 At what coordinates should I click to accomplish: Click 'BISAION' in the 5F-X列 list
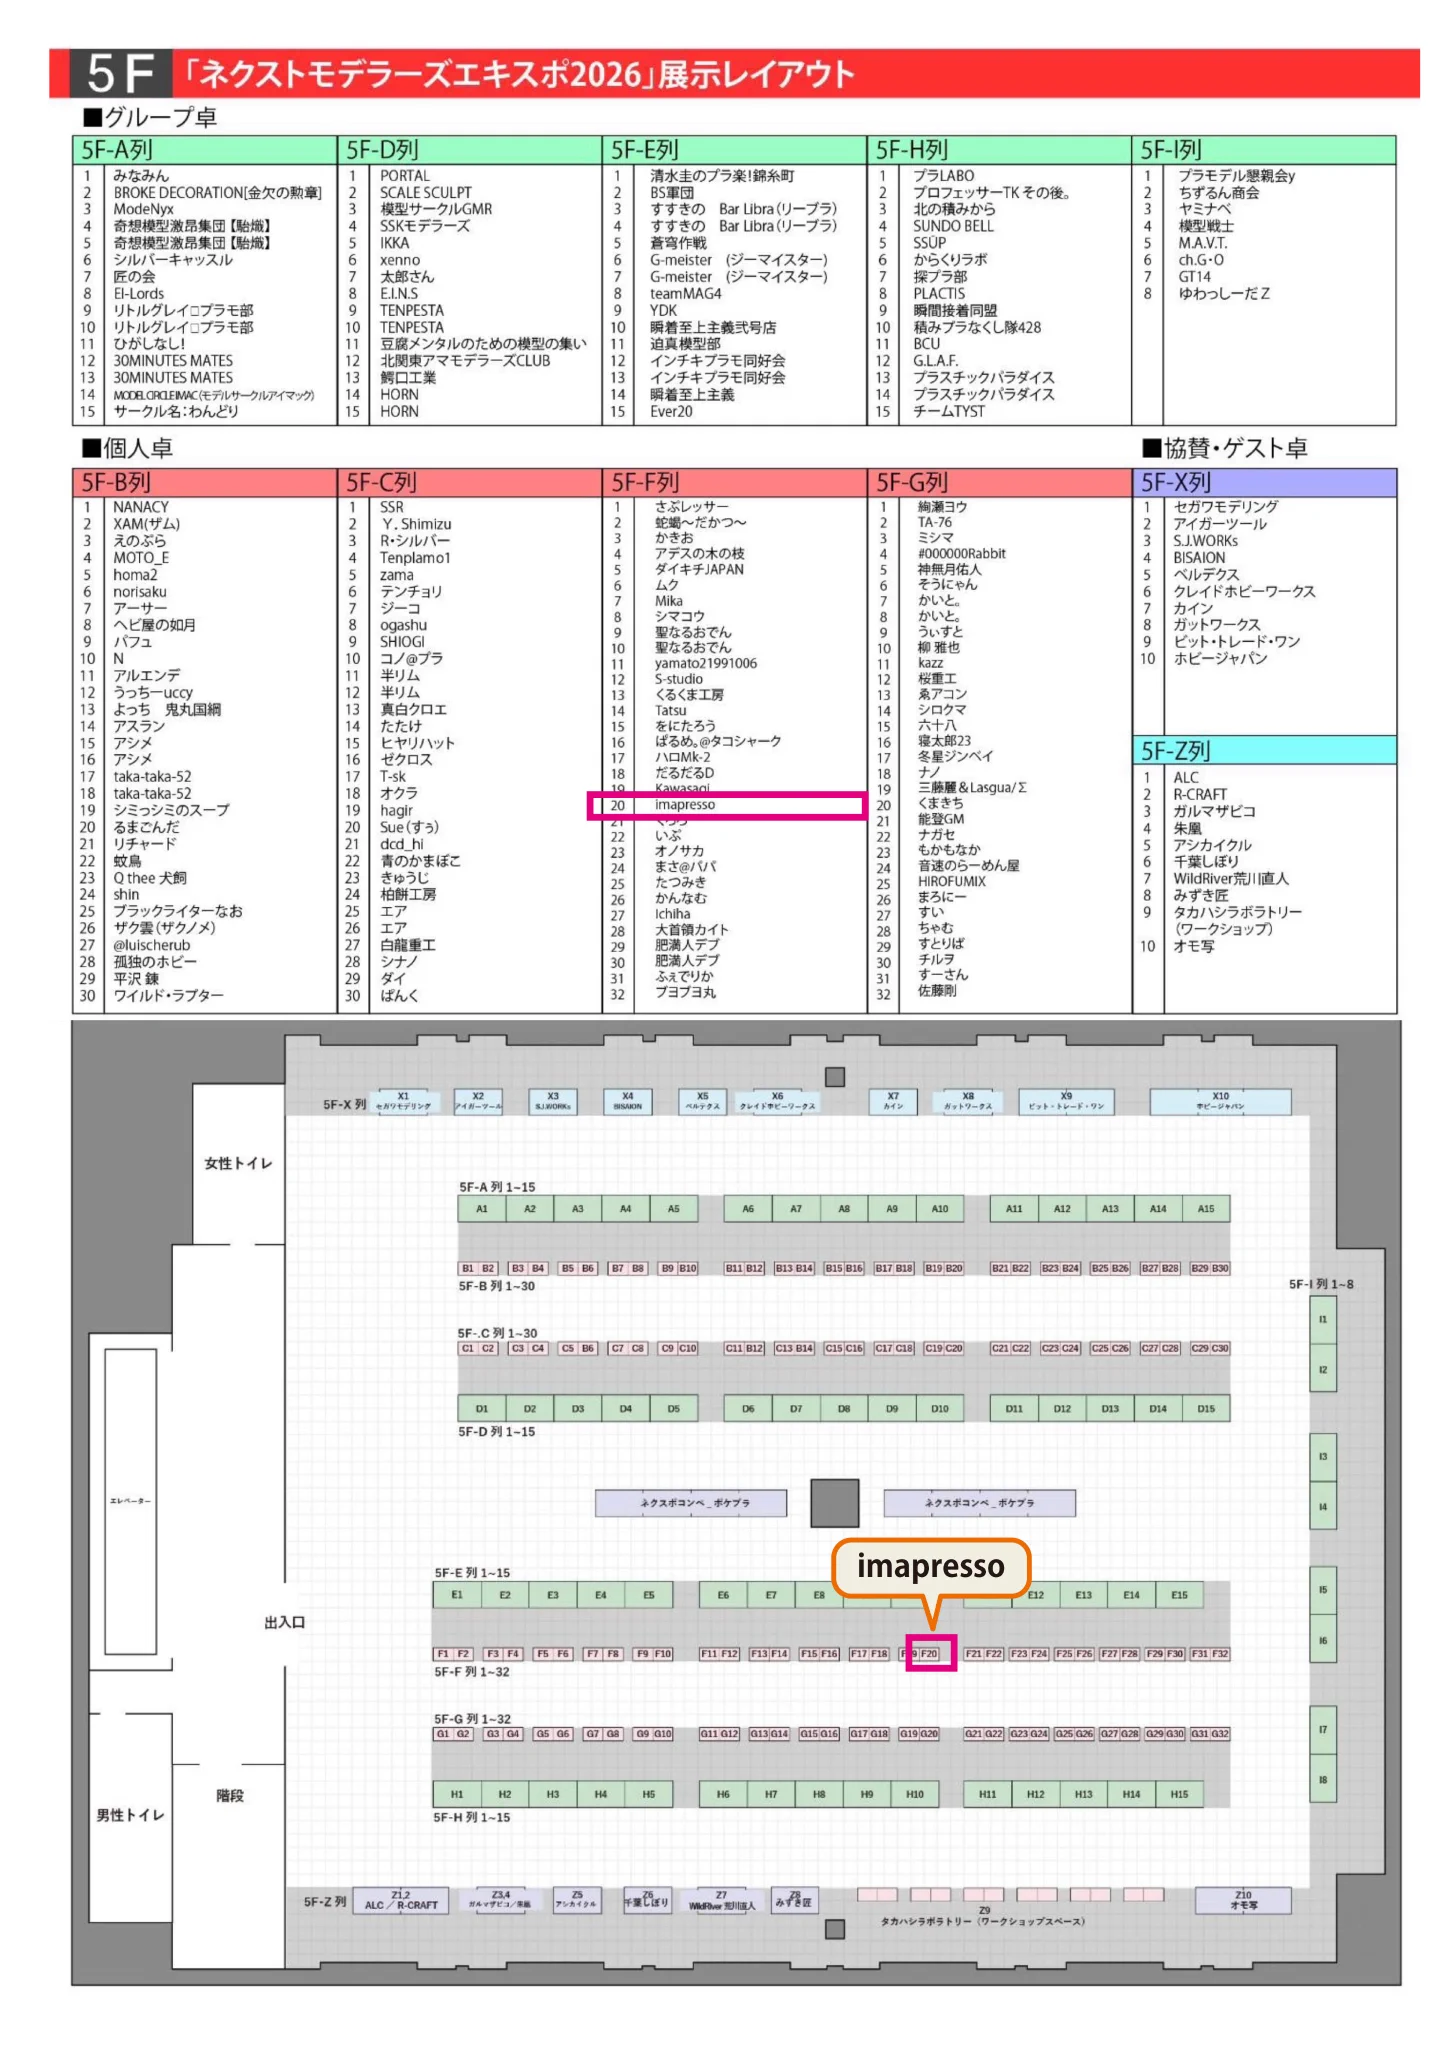coord(1199,558)
